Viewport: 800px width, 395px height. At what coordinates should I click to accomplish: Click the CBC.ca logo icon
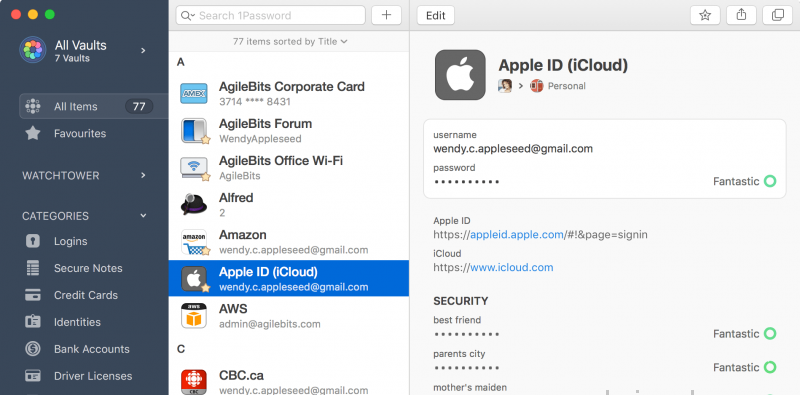[x=194, y=382]
